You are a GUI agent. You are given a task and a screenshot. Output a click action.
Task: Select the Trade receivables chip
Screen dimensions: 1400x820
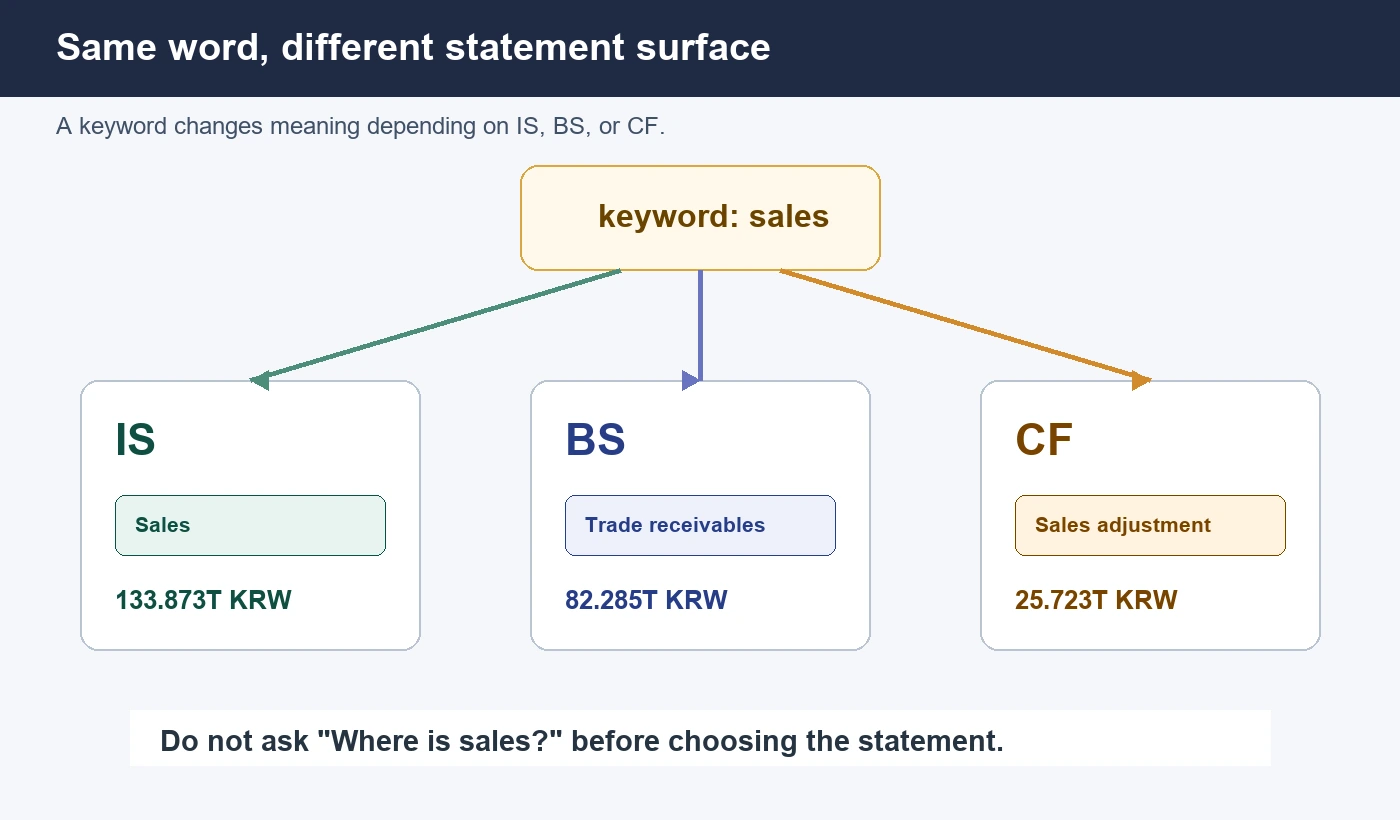tap(700, 525)
